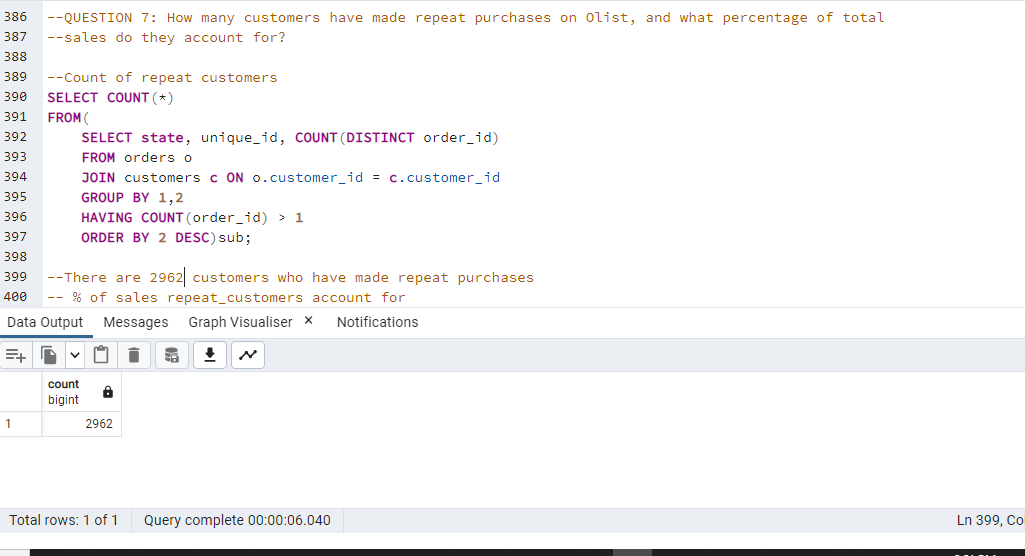Screen dimensions: 1025x556
Task: Select the Graph Visualiser tab
Action: 241,322
